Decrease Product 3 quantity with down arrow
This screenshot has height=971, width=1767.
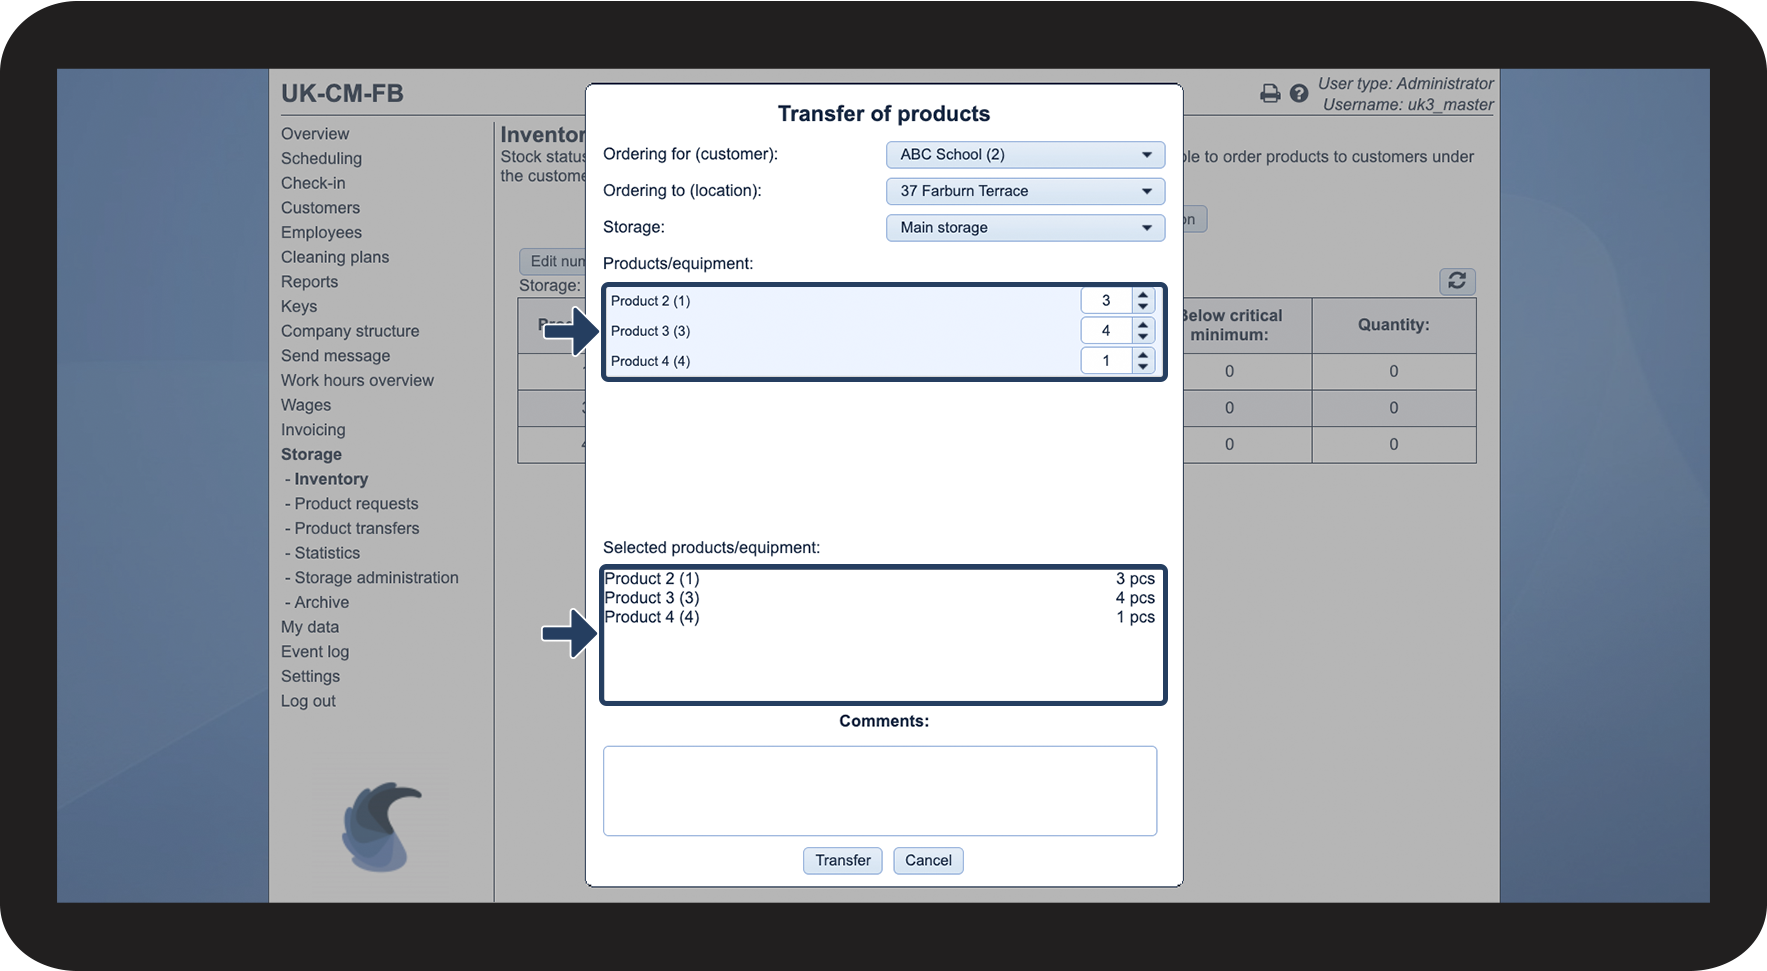click(1143, 336)
